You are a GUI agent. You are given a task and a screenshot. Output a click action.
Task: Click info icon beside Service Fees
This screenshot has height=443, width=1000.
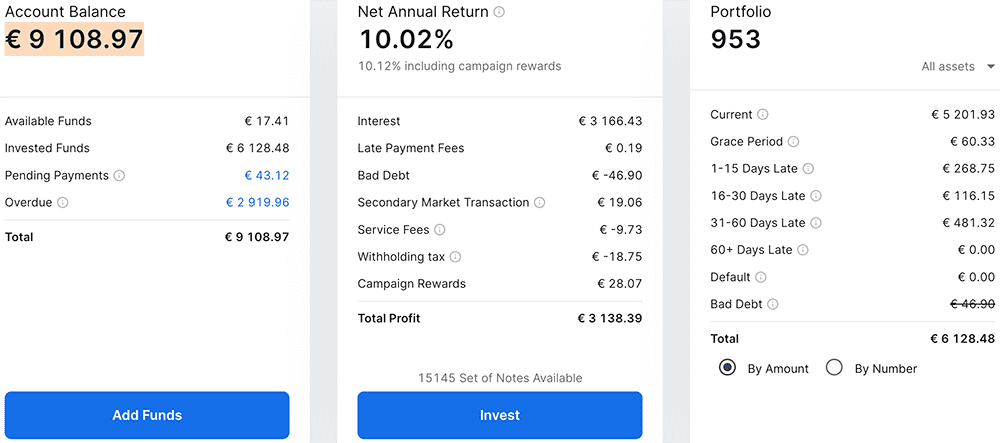coord(440,230)
